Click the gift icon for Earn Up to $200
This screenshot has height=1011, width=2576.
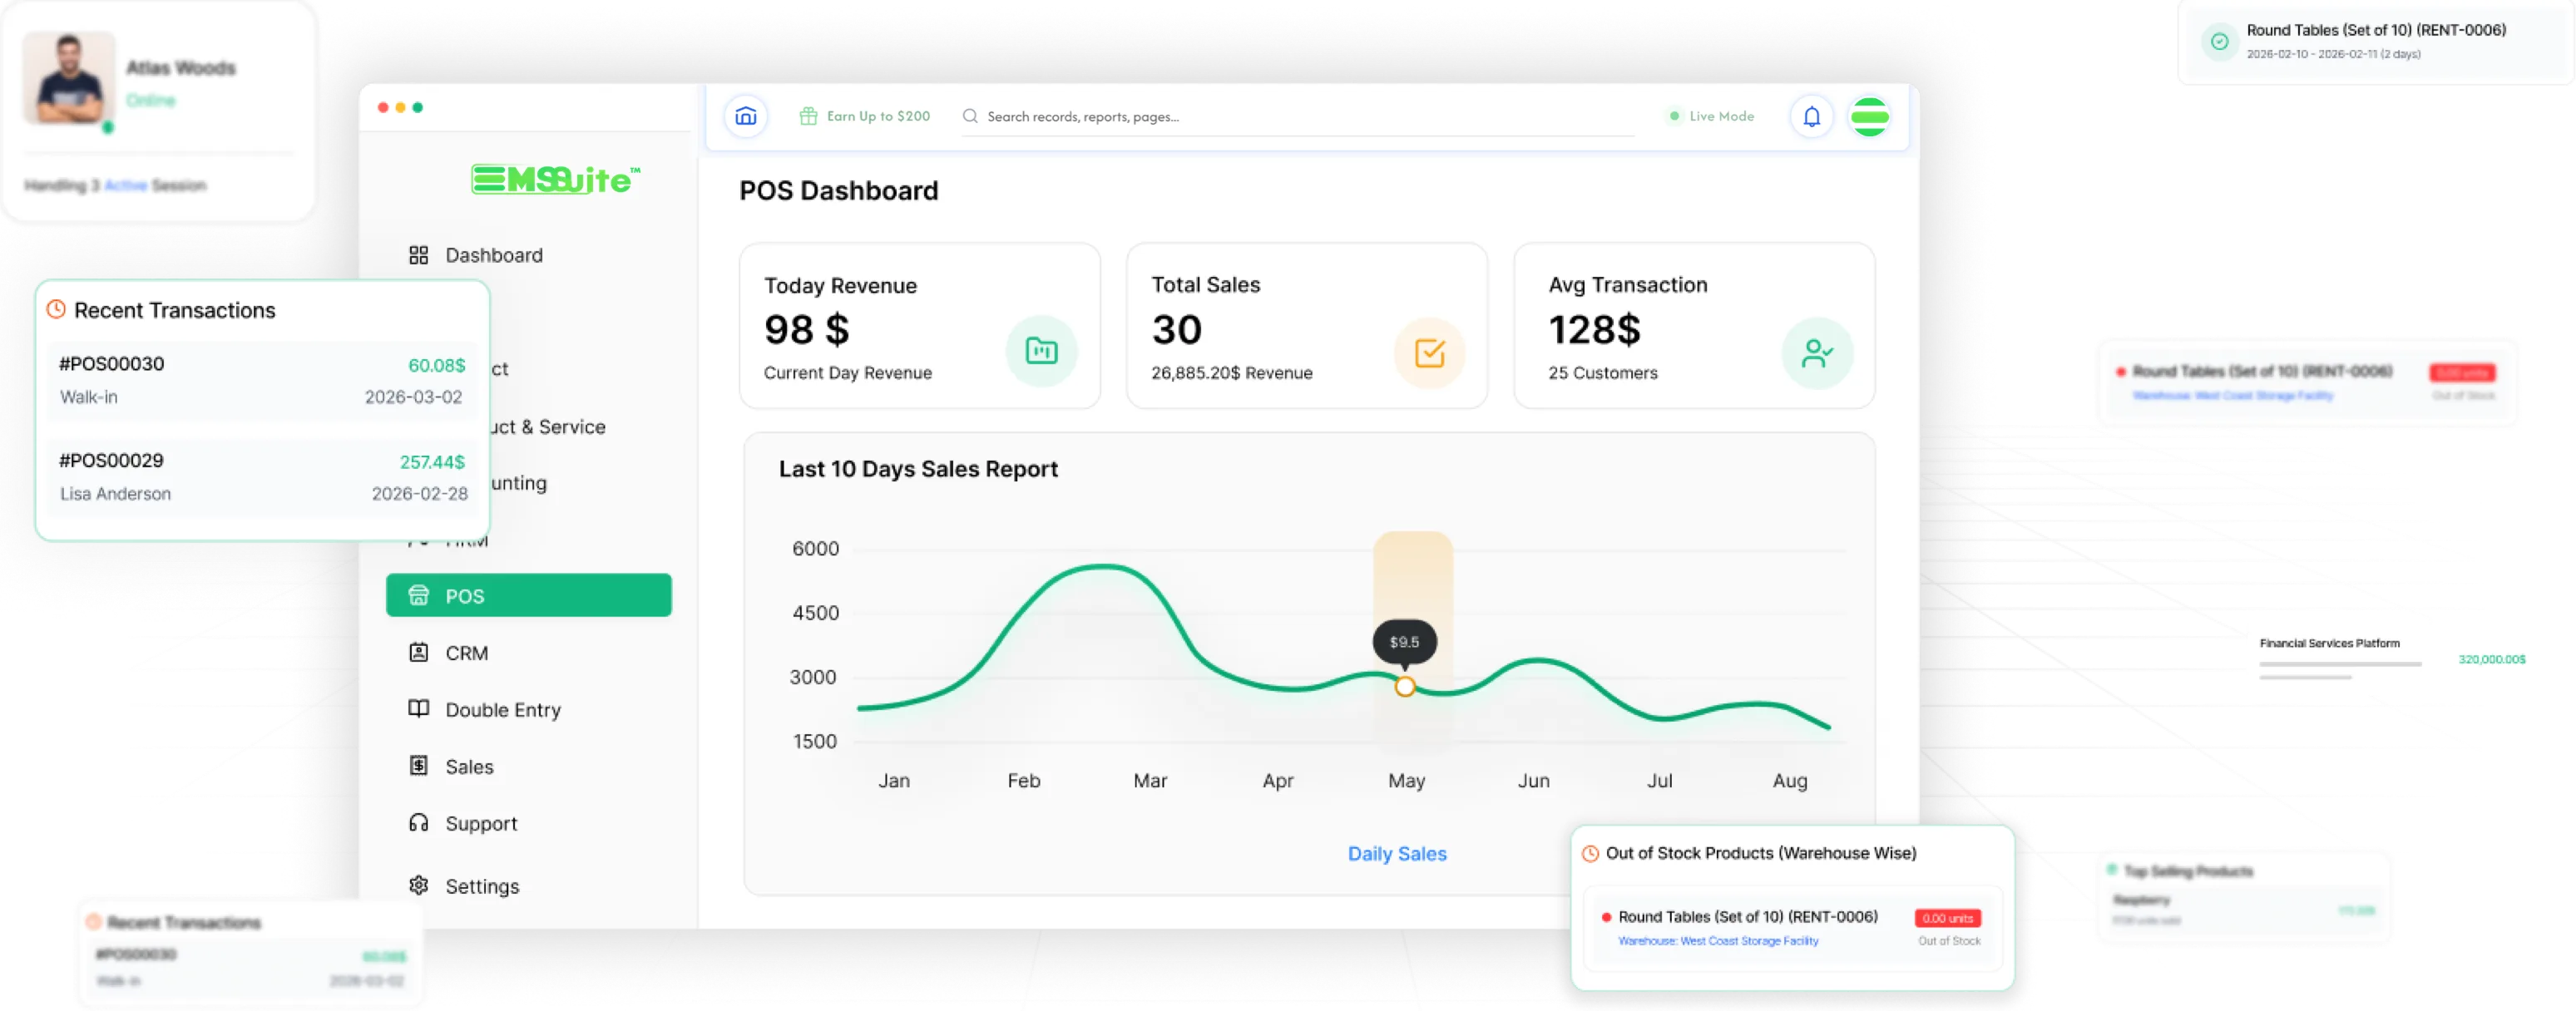click(x=808, y=116)
